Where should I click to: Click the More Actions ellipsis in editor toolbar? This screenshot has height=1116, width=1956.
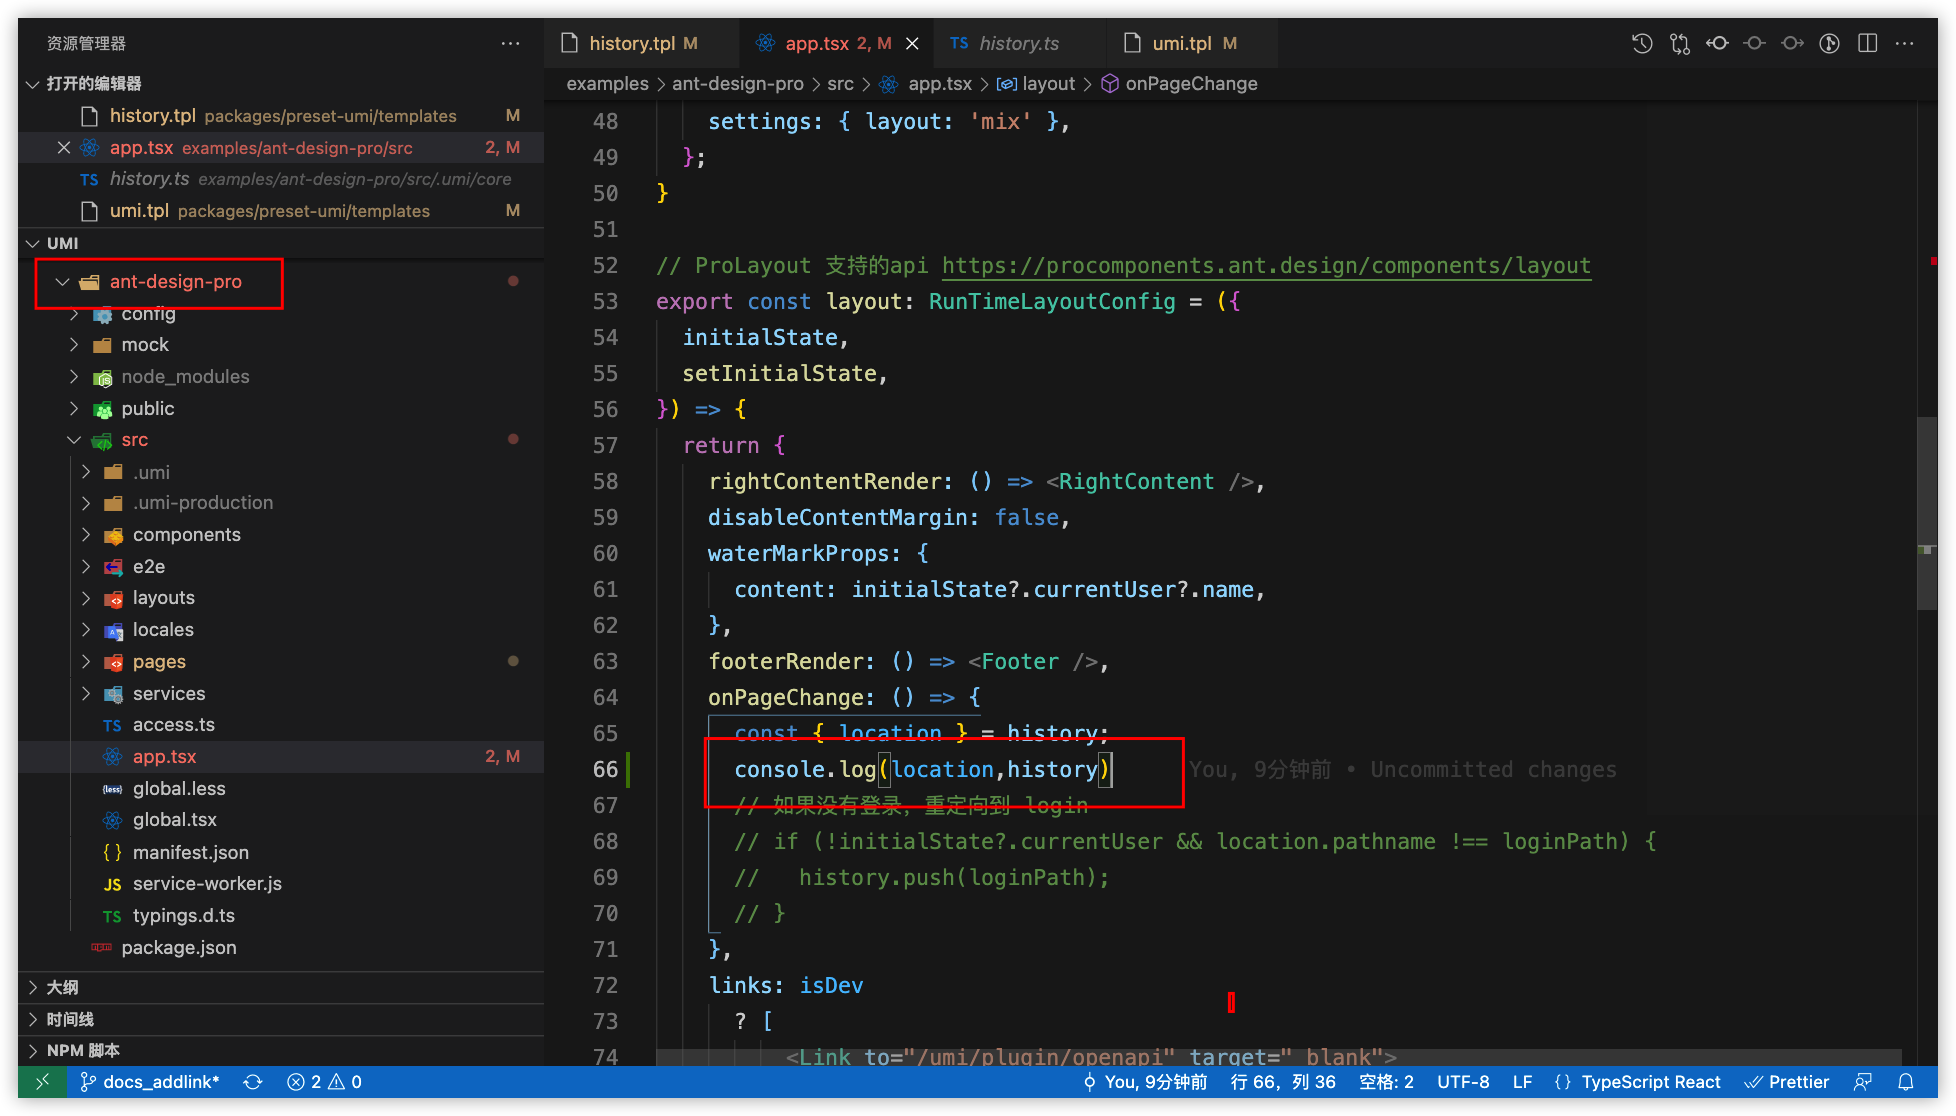coord(1904,43)
